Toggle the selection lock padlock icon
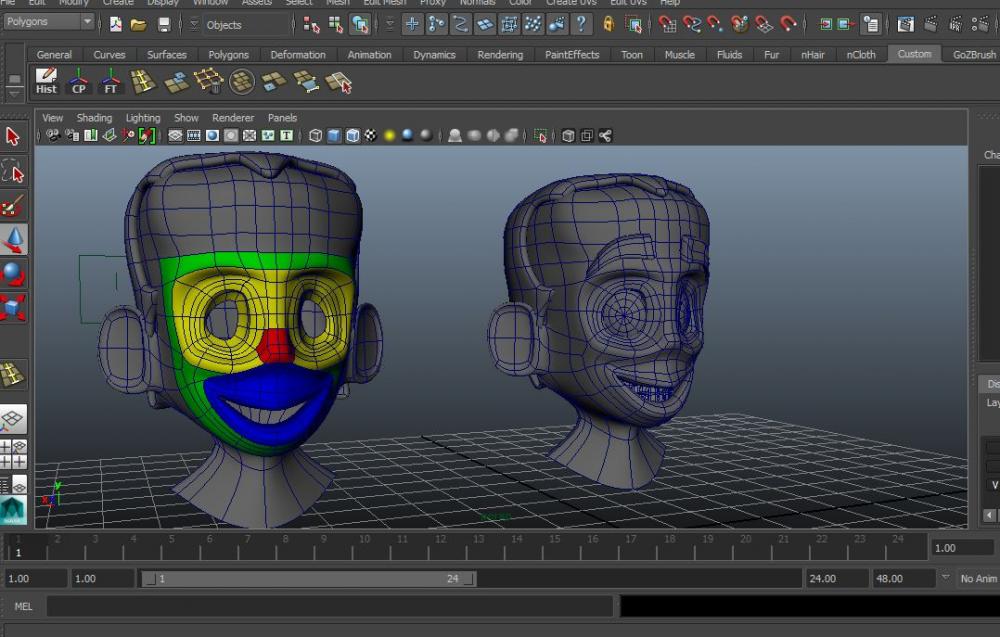This screenshot has width=1000, height=637. pyautogui.click(x=608, y=24)
